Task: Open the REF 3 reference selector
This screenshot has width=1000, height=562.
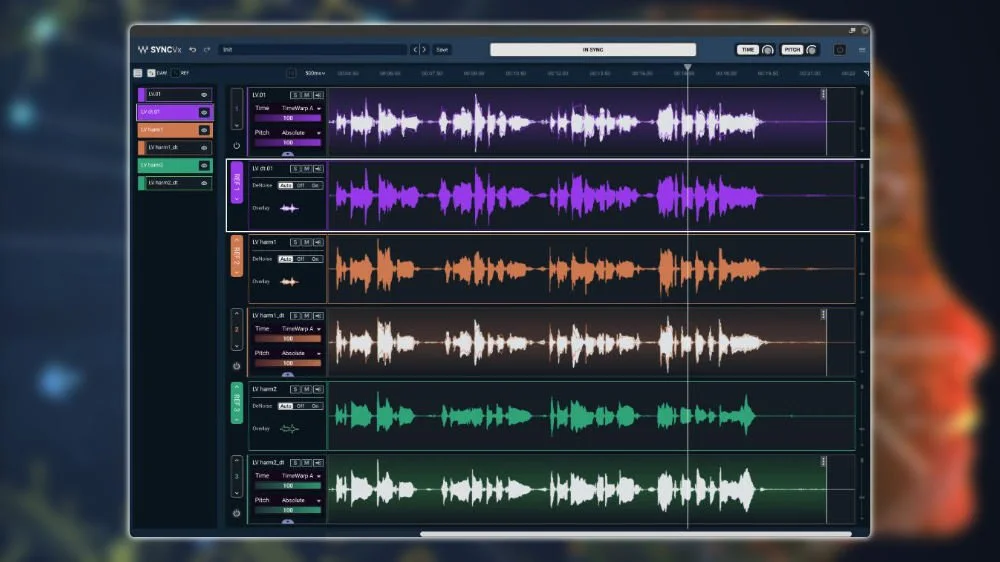Action: (237, 403)
